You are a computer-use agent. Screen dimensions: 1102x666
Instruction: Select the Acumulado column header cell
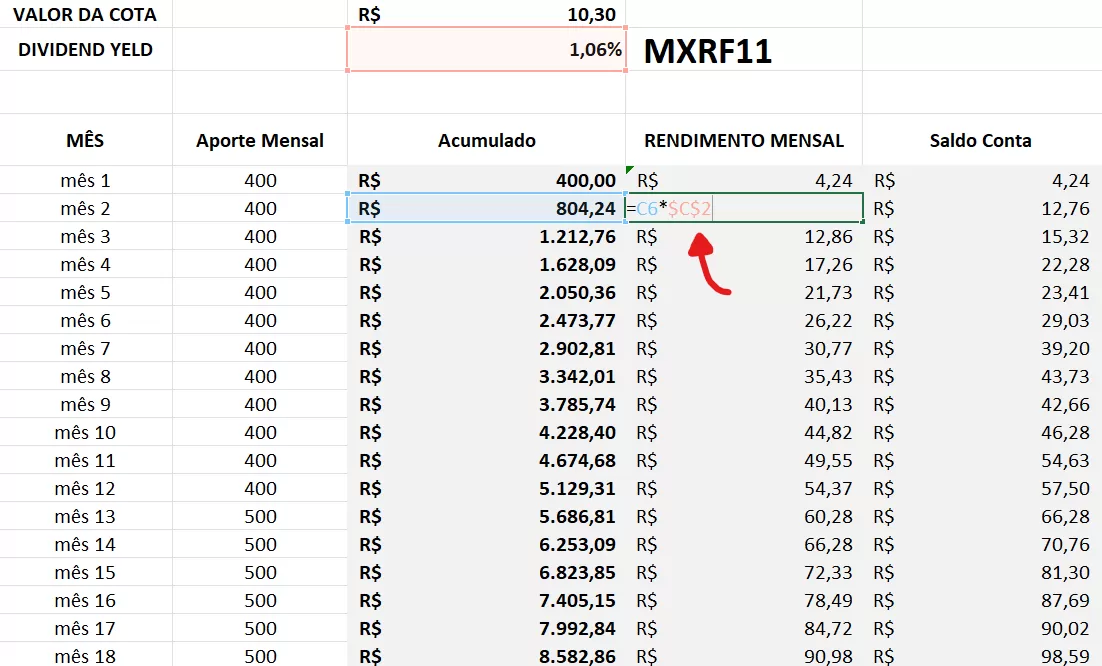(487, 141)
